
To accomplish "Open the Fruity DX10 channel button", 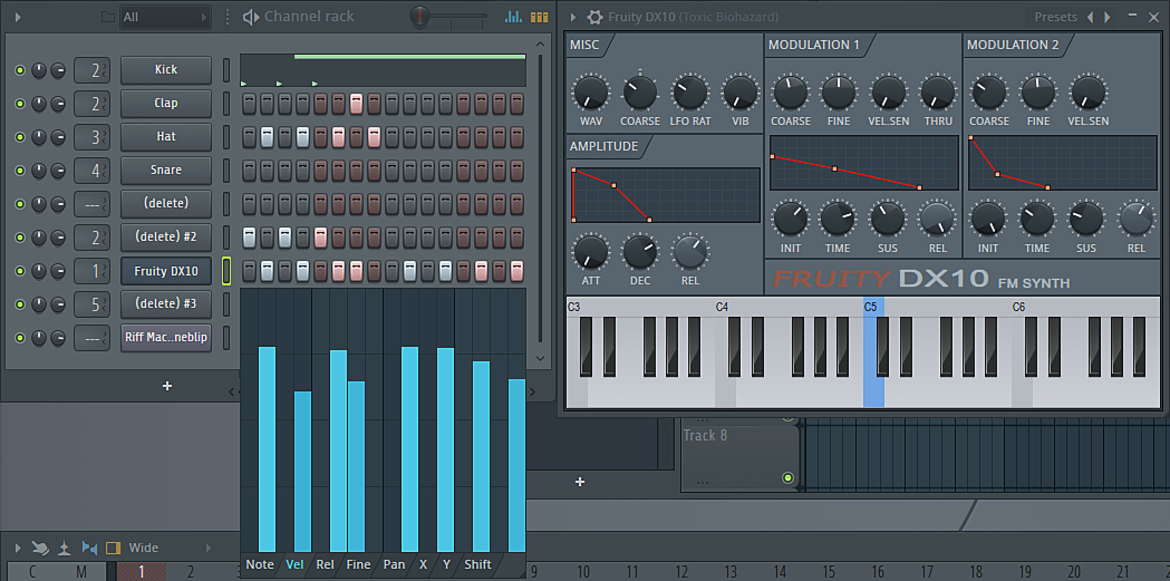I will (166, 271).
